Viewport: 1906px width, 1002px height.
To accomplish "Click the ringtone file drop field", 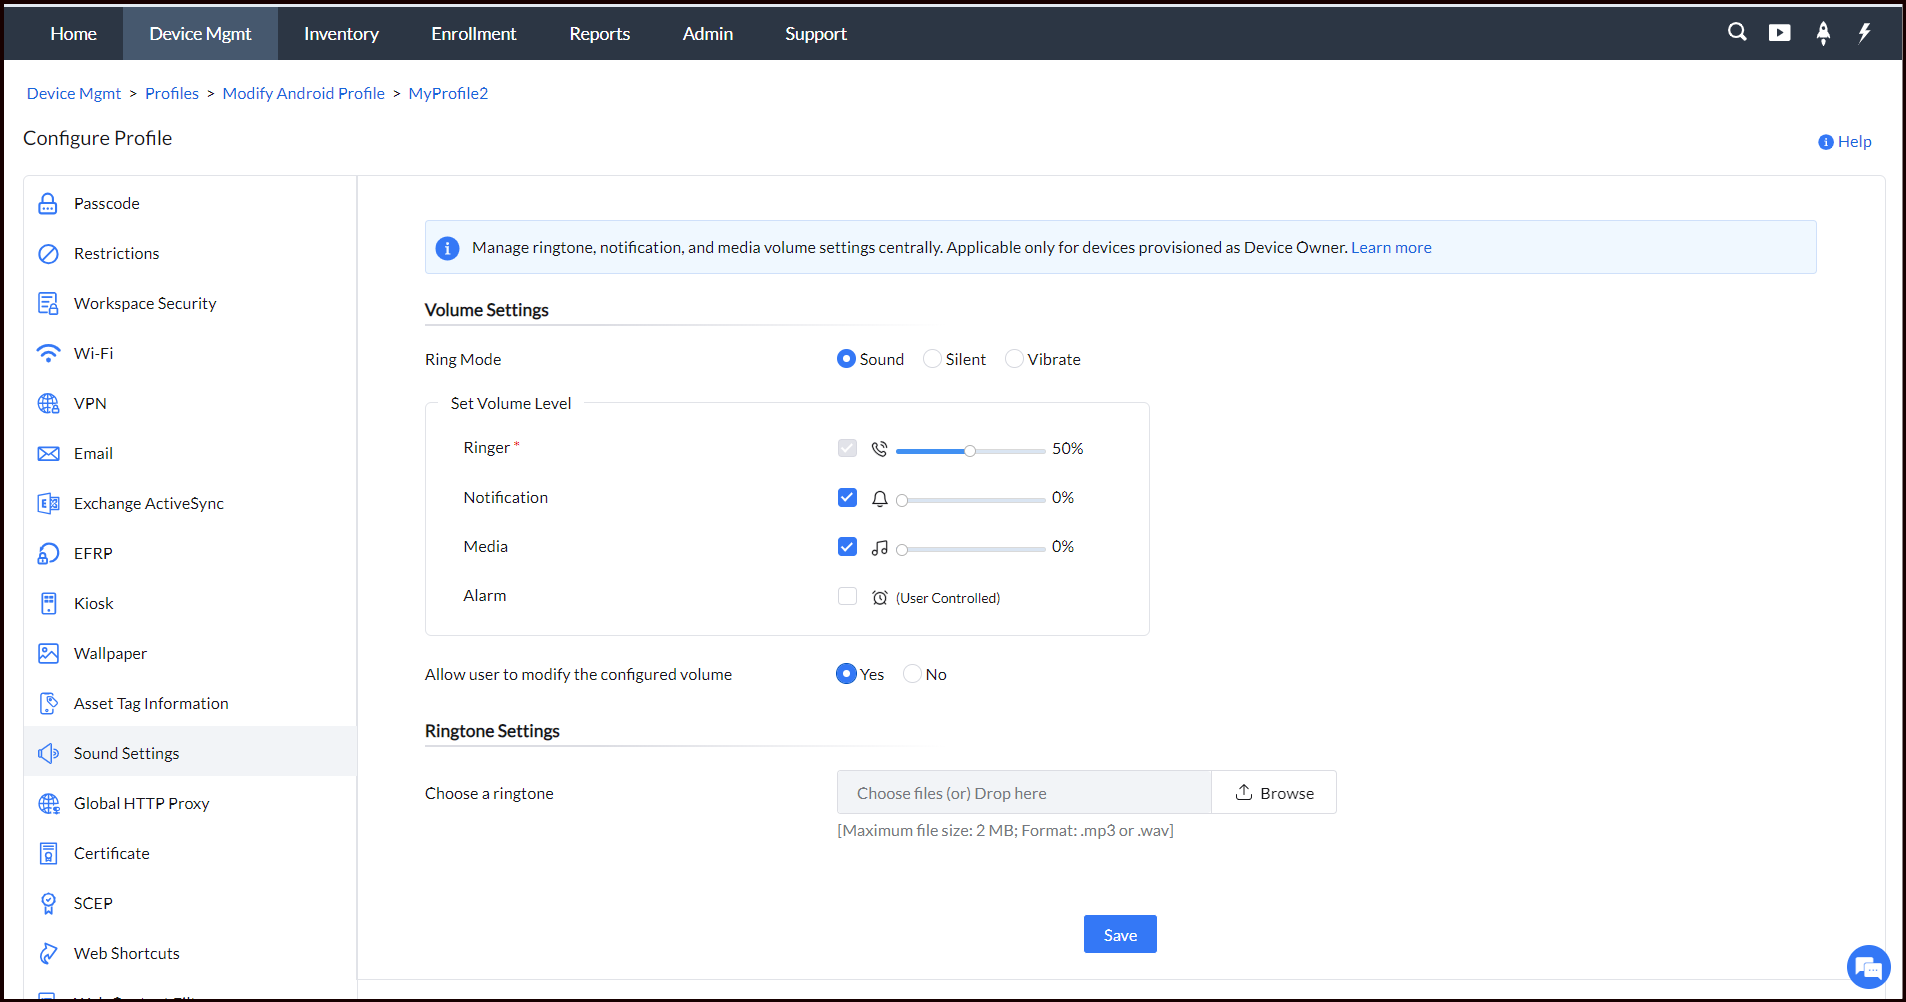I will [x=1023, y=793].
